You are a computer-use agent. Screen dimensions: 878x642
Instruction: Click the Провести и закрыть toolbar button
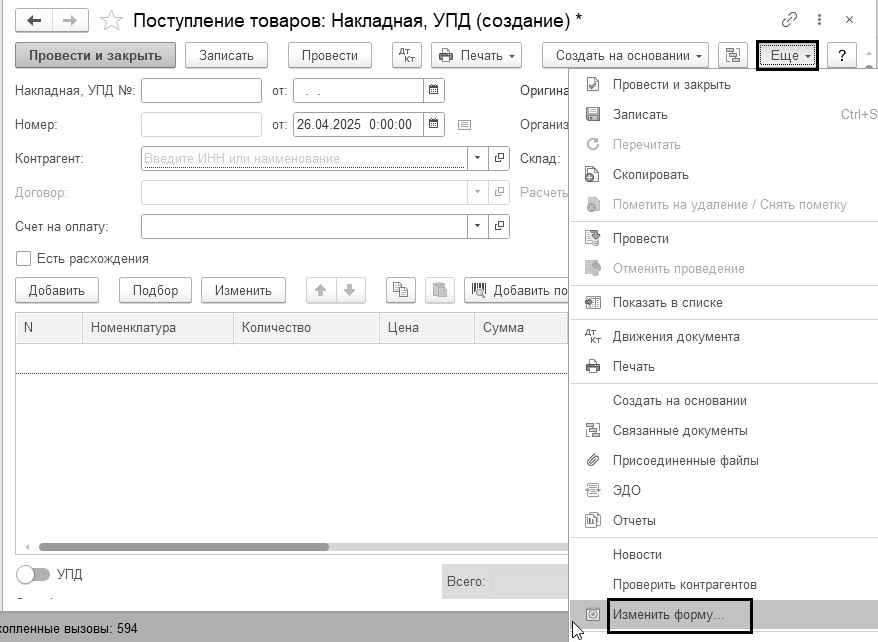(95, 55)
